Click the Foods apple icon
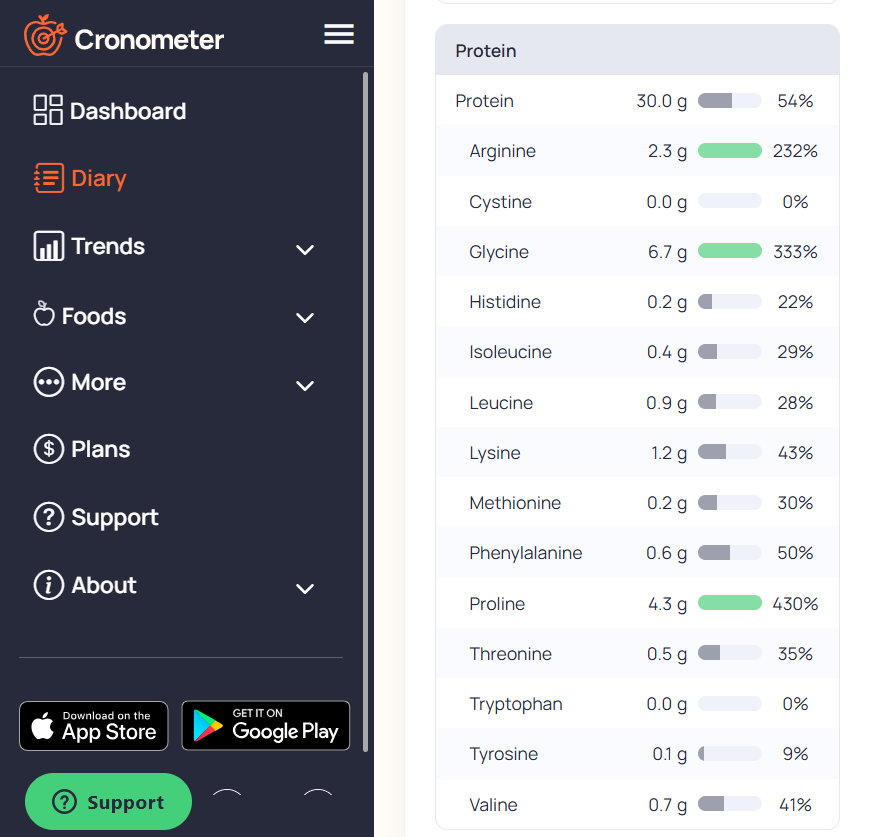Viewport: 872px width, 837px height. coord(44,315)
